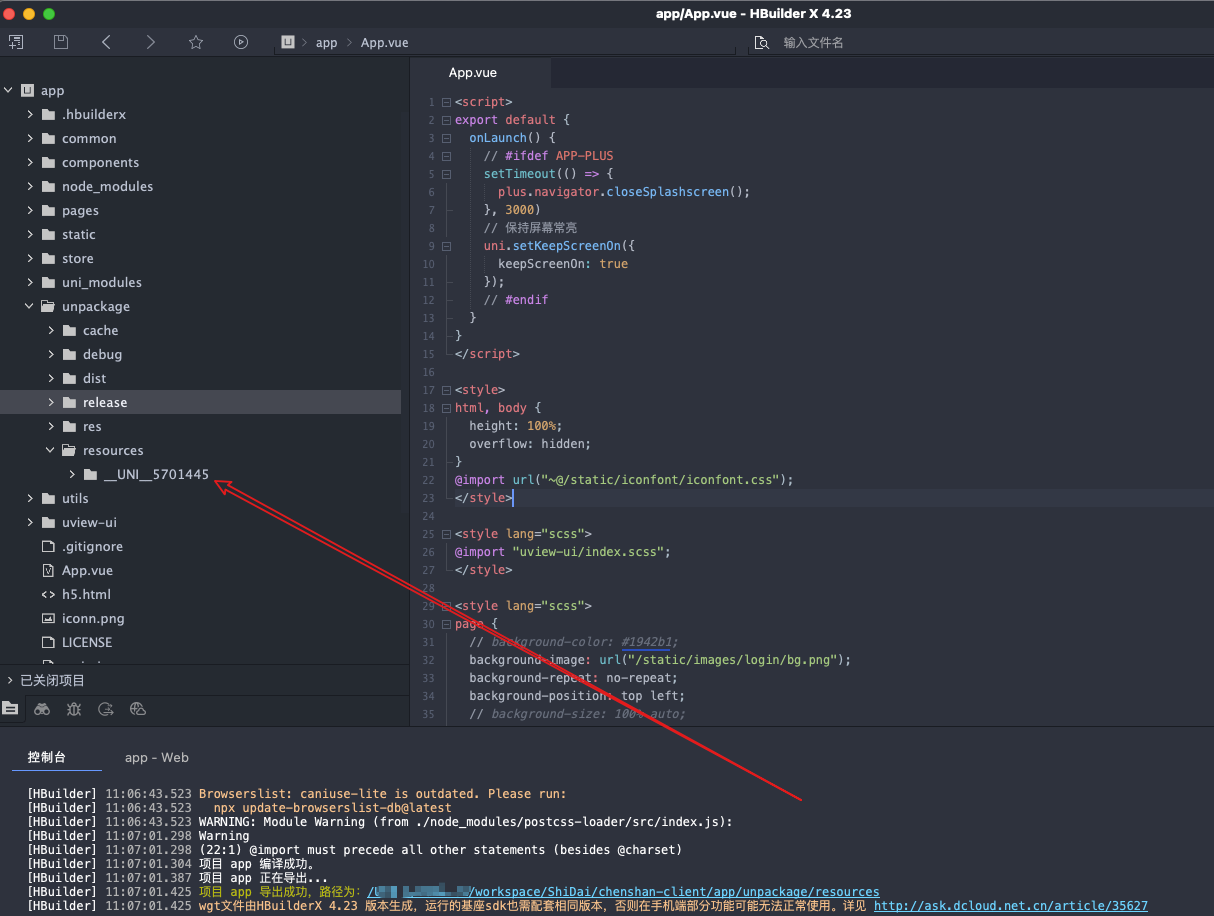The image size is (1214, 916).
Task: Start debugging via the bug icon
Action: [x=75, y=708]
